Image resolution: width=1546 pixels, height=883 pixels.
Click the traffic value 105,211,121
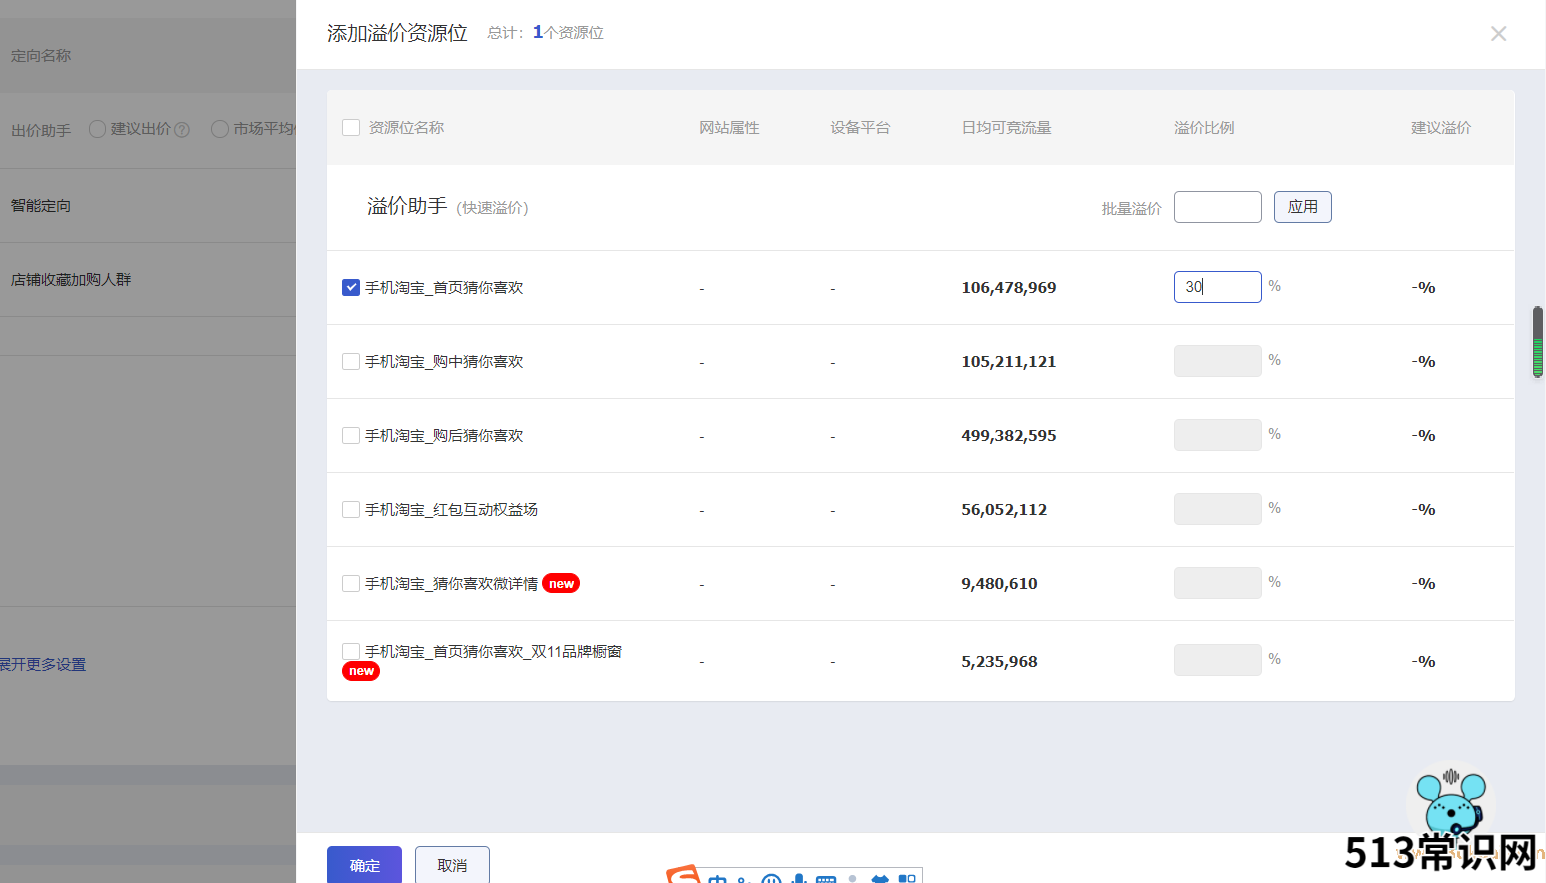point(1009,362)
